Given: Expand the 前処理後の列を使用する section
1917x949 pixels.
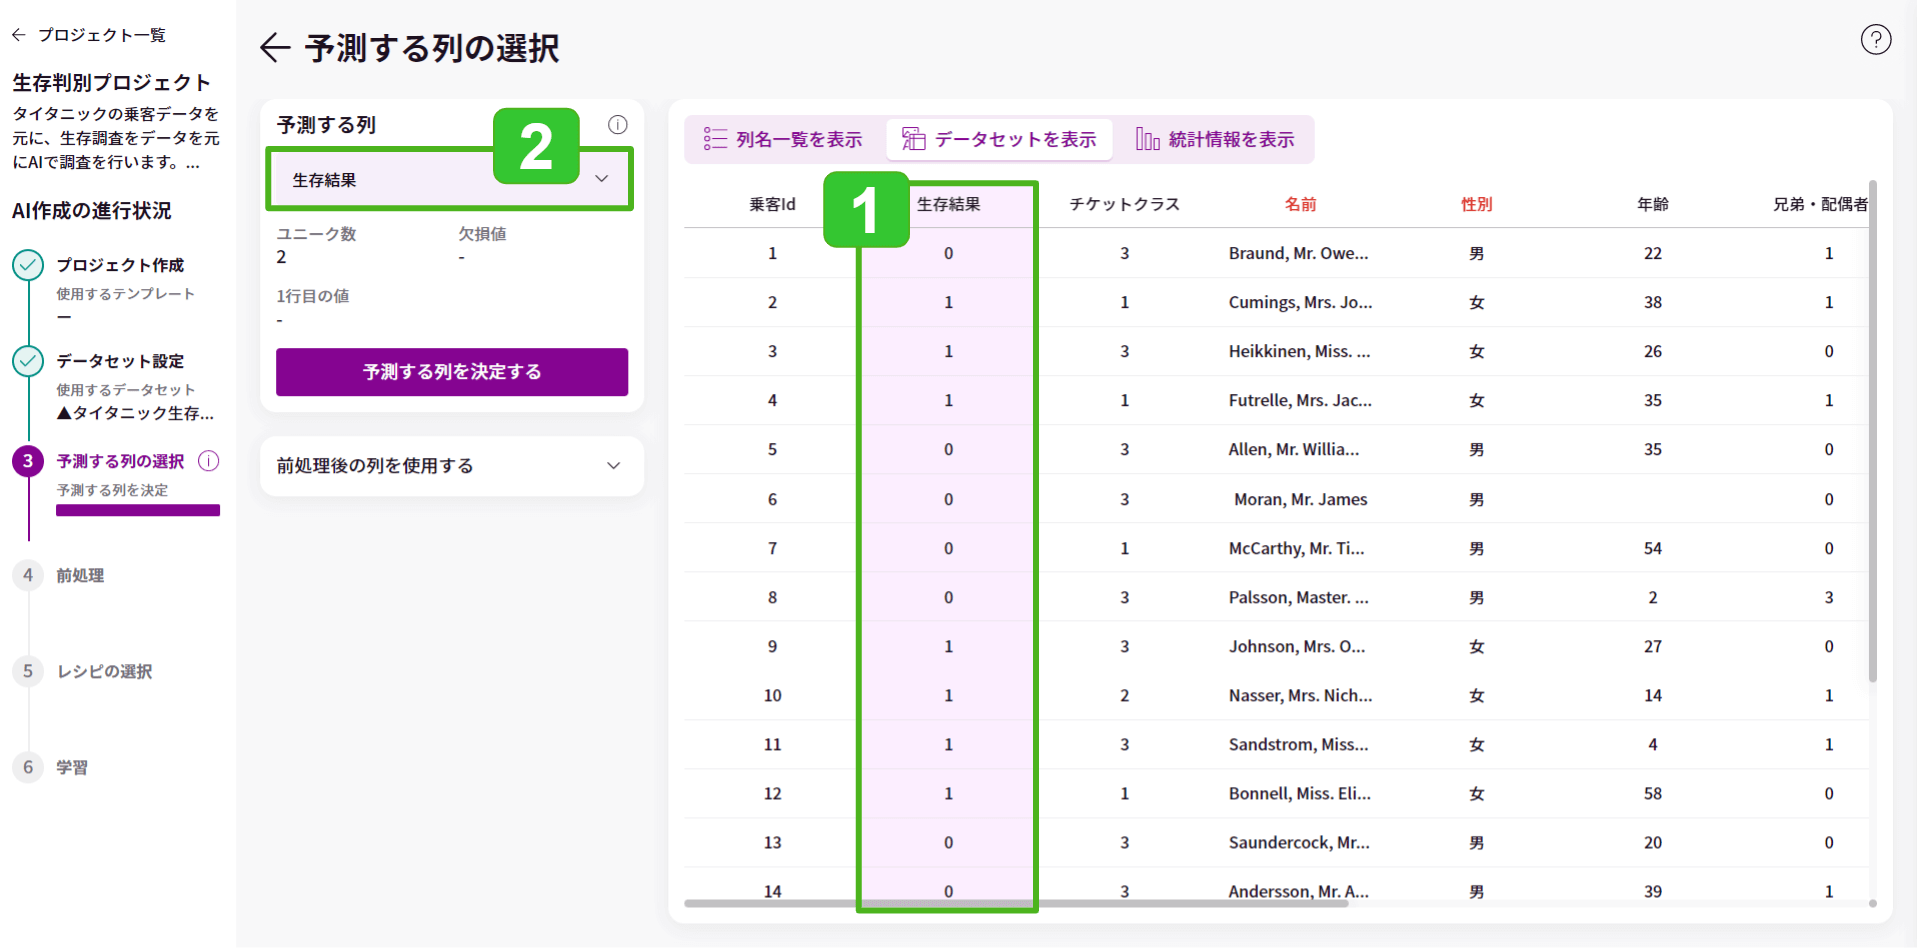Looking at the screenshot, I should click(452, 466).
